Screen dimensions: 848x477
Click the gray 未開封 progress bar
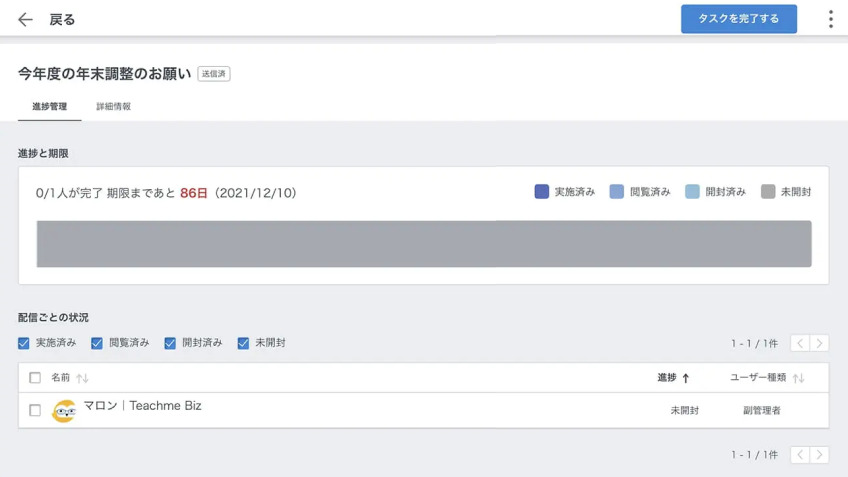(424, 243)
